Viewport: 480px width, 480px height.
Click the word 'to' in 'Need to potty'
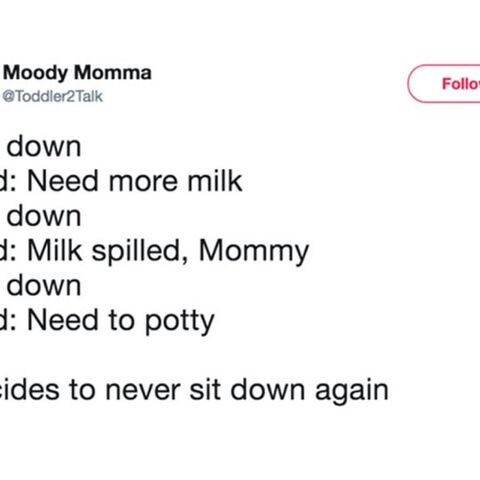point(122,321)
